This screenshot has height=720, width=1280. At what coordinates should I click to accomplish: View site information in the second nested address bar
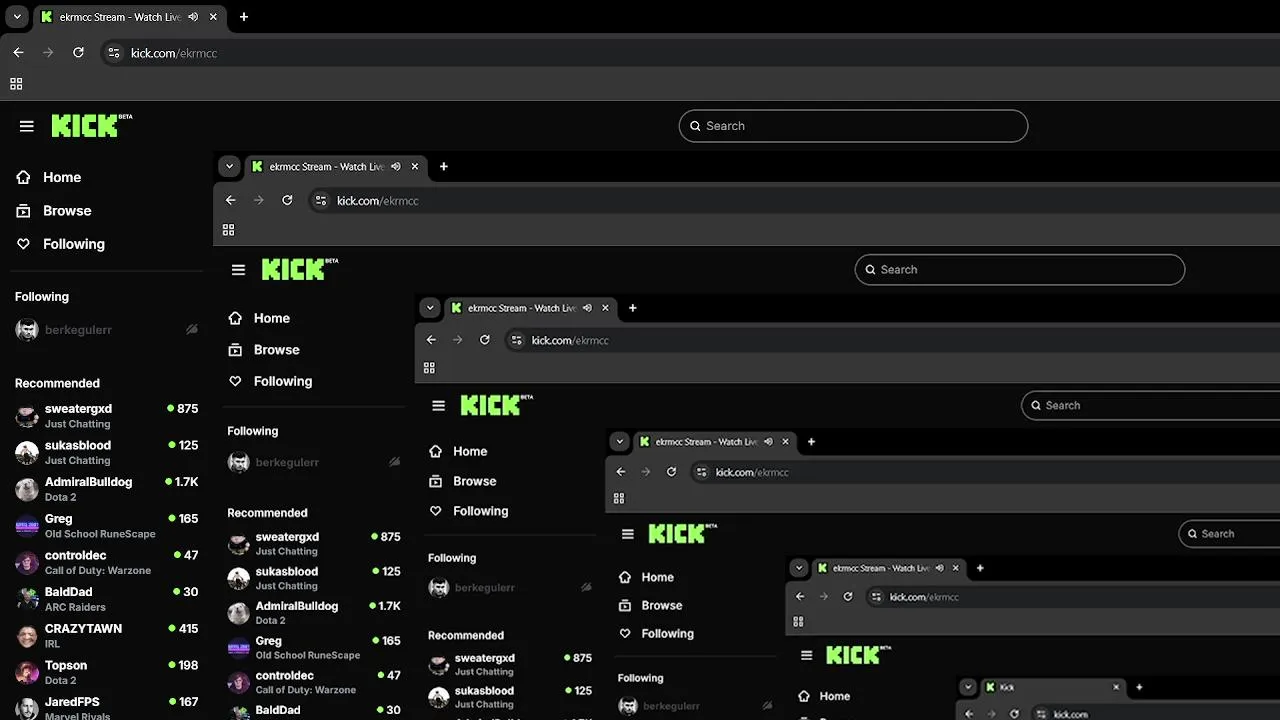pos(321,201)
